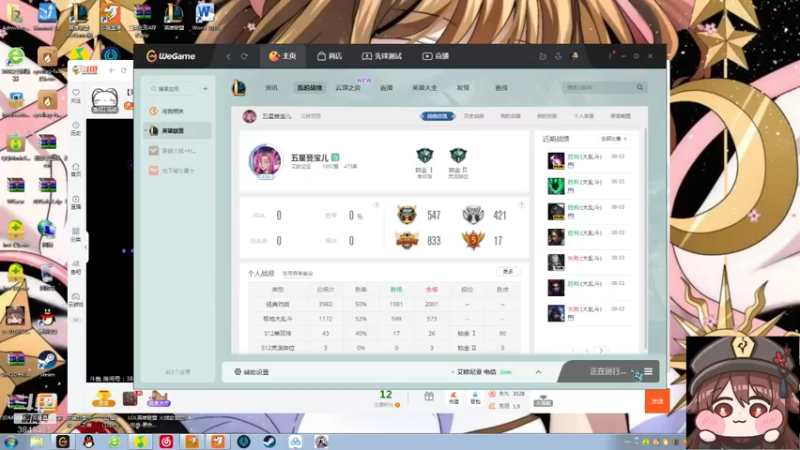Click the 正在进行 running button
The height and width of the screenshot is (450, 800).
607,371
